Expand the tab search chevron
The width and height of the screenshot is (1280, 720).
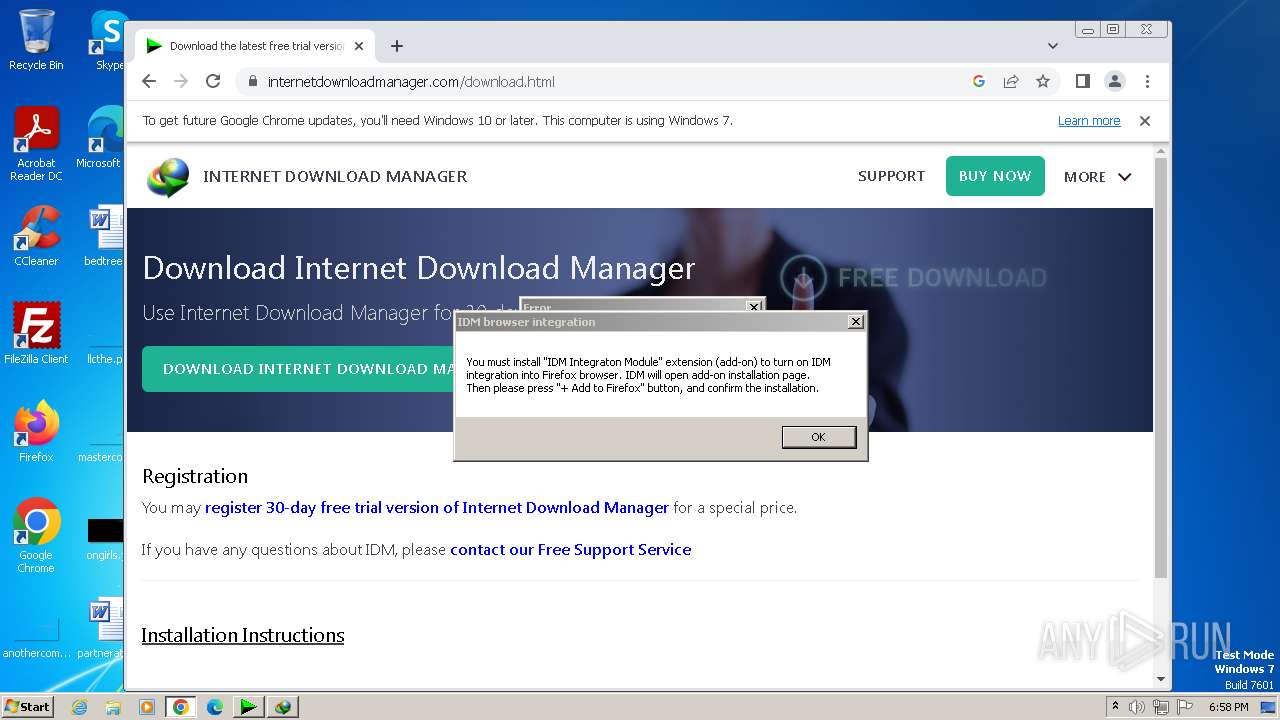tap(1053, 46)
